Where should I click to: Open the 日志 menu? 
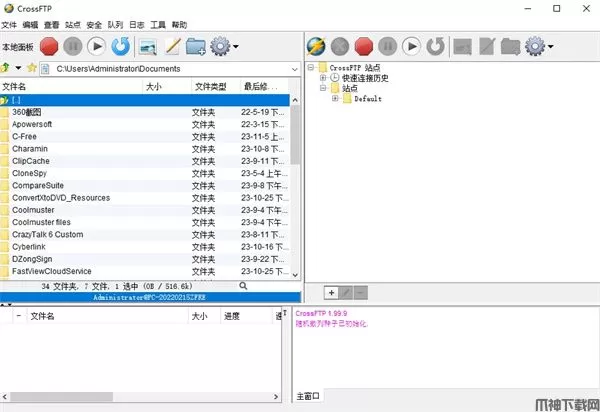137,25
